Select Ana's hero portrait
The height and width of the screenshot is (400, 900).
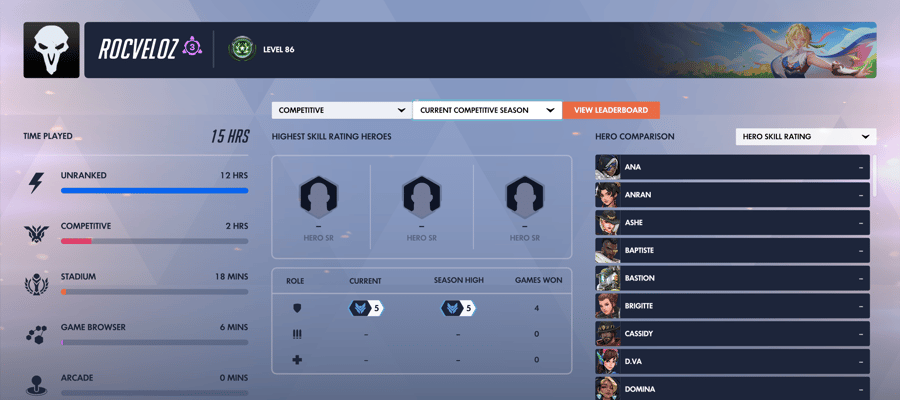click(x=608, y=167)
